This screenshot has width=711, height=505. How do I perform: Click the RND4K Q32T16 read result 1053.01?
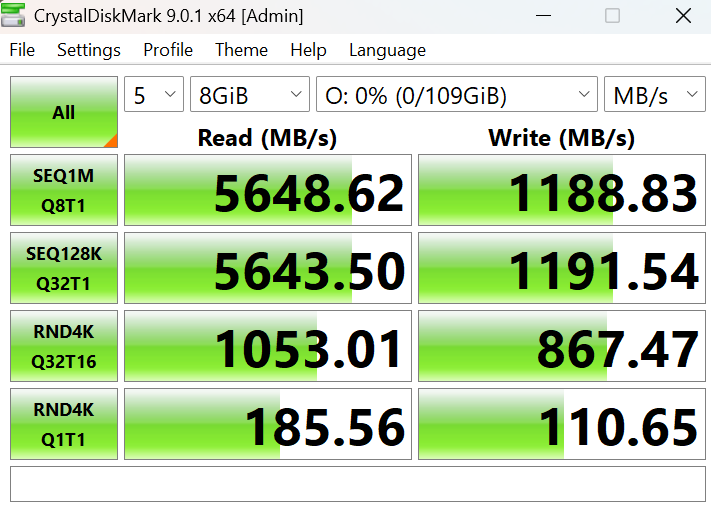click(x=268, y=346)
